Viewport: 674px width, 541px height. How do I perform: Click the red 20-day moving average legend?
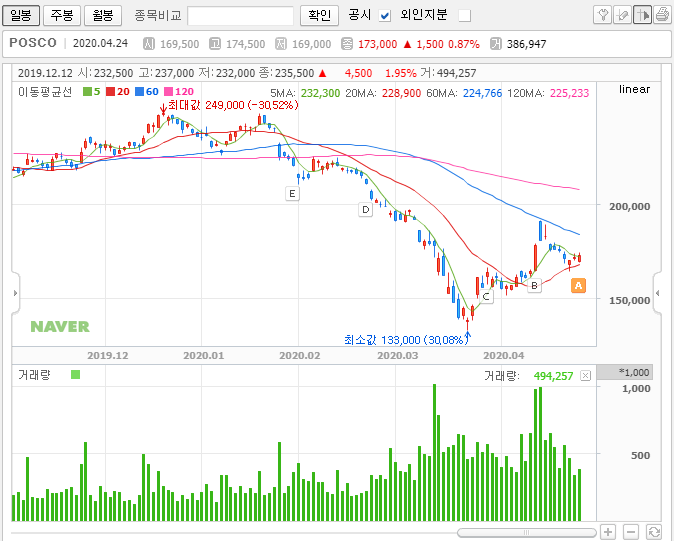tap(118, 92)
